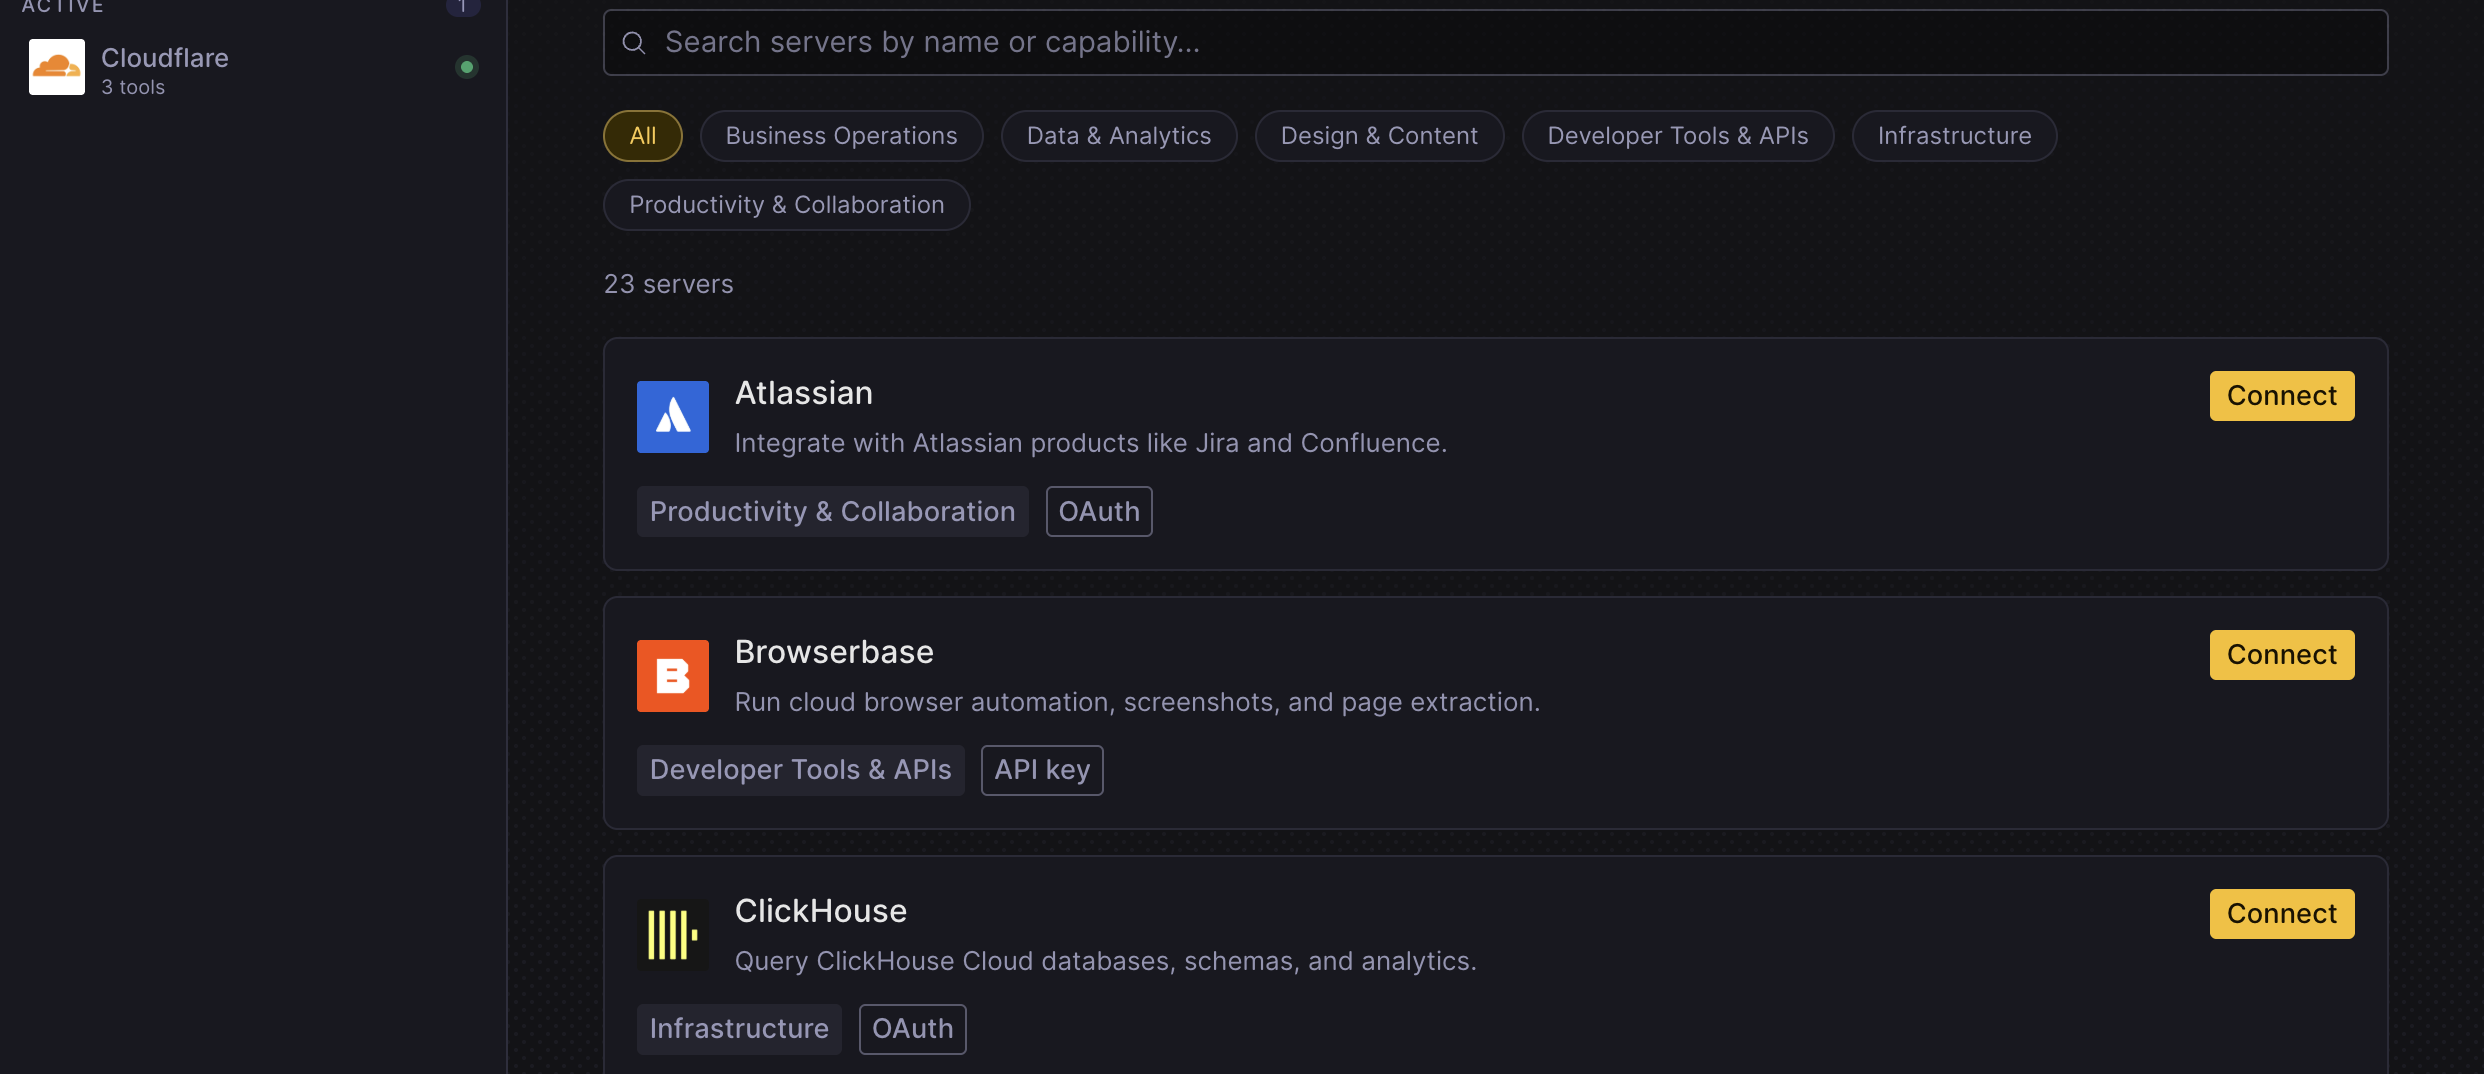Screen dimensions: 2484x1074
Task: Click the Browserbase server title
Action: coord(834,652)
